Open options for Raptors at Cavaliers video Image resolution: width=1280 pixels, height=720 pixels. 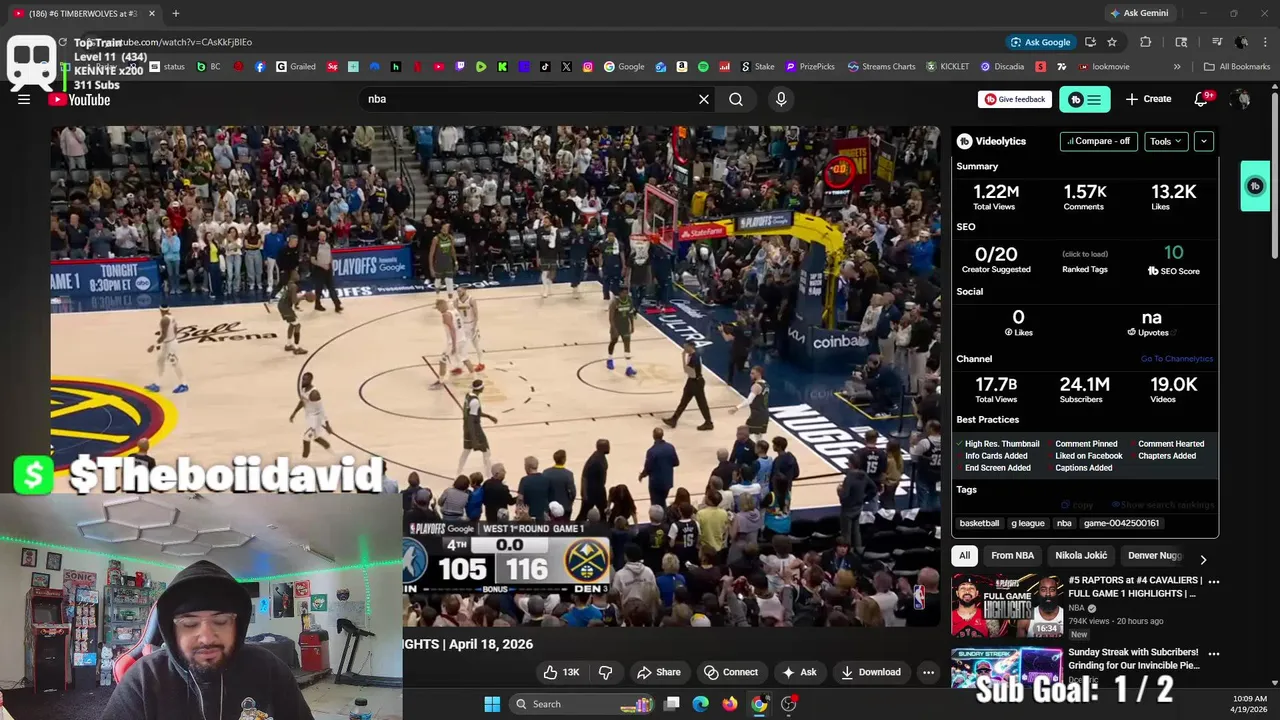pos(1214,581)
